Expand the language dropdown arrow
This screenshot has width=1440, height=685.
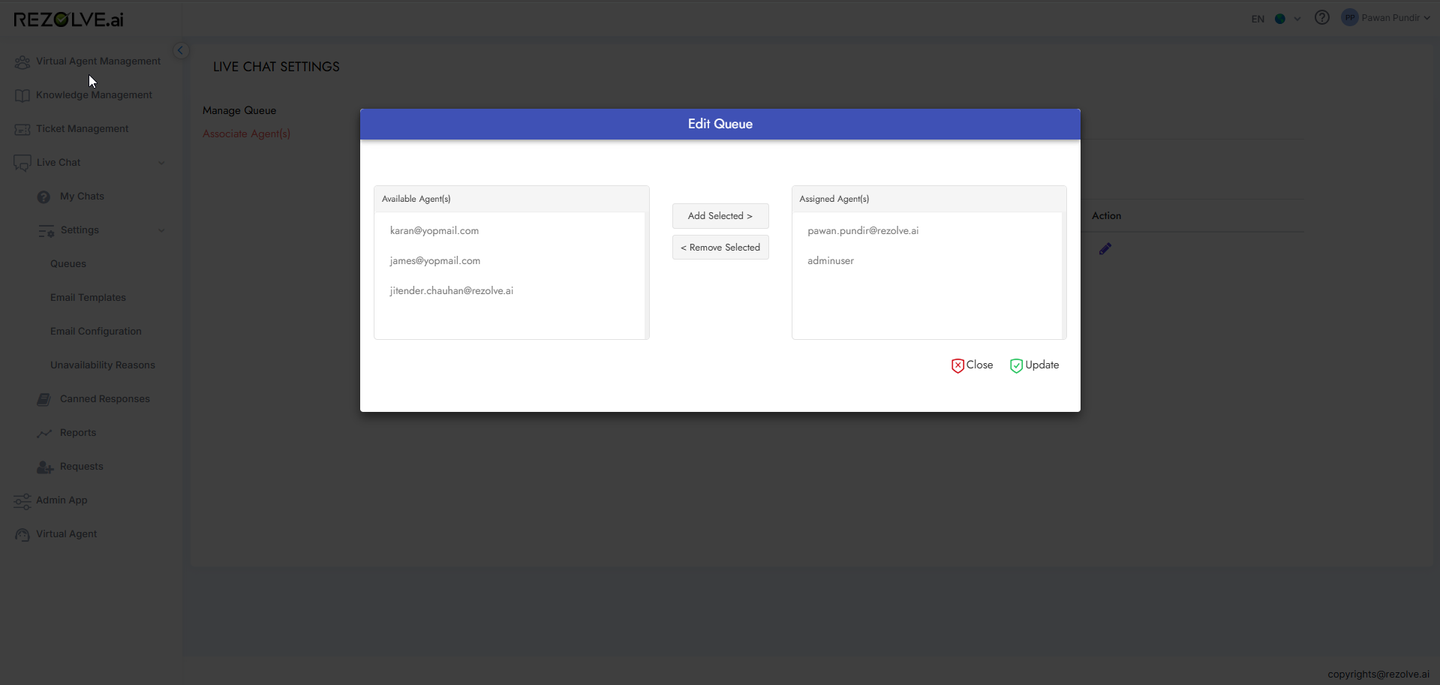click(1298, 19)
